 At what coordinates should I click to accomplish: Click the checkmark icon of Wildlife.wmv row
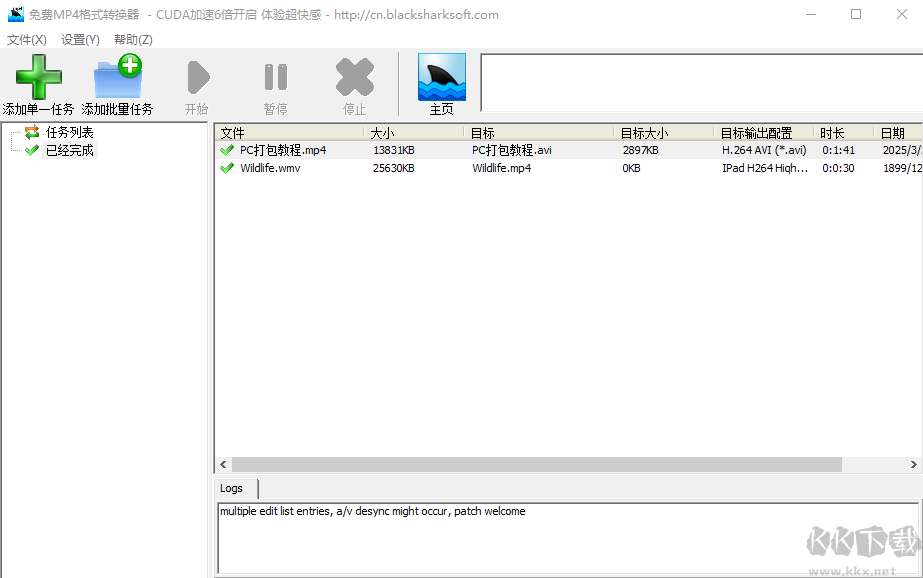[x=227, y=168]
